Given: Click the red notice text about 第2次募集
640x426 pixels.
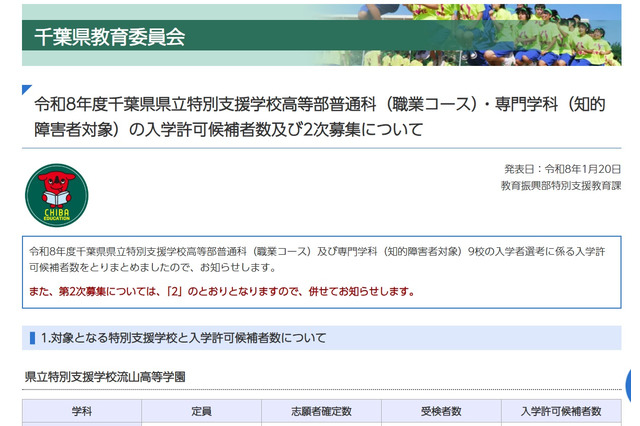Looking at the screenshot, I should (222, 291).
